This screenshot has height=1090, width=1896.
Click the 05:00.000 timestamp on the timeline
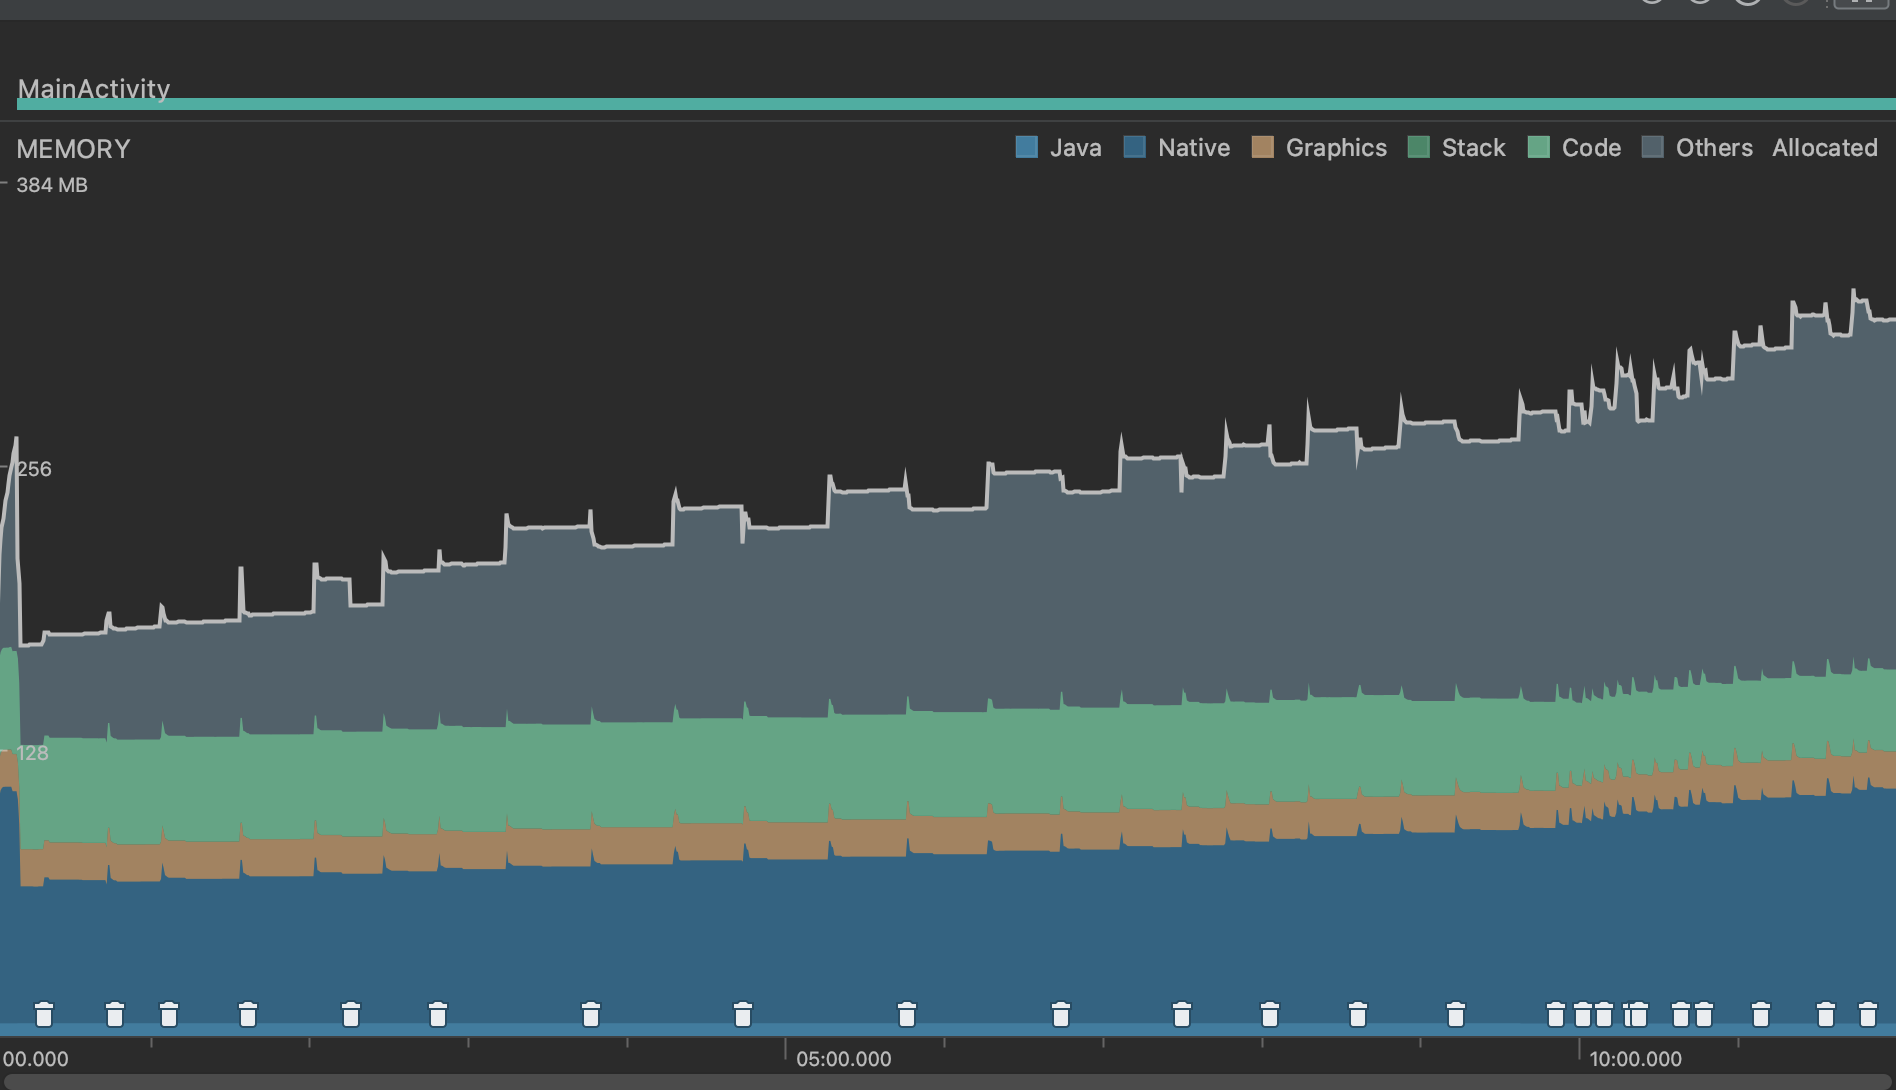pyautogui.click(x=845, y=1058)
